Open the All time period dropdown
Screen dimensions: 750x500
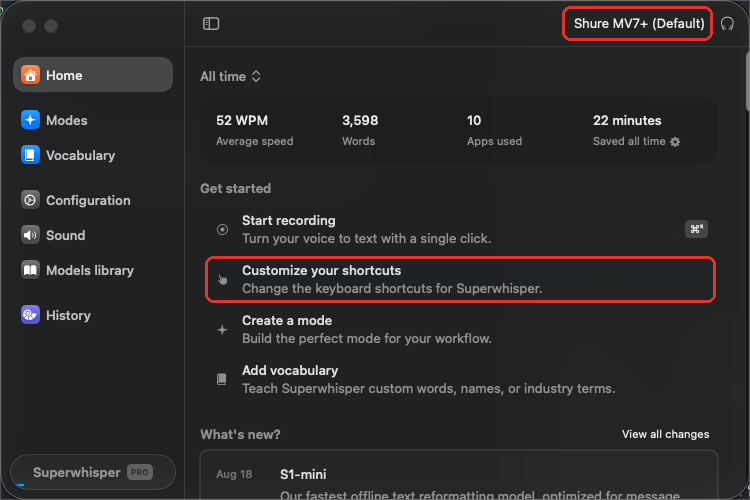click(231, 77)
